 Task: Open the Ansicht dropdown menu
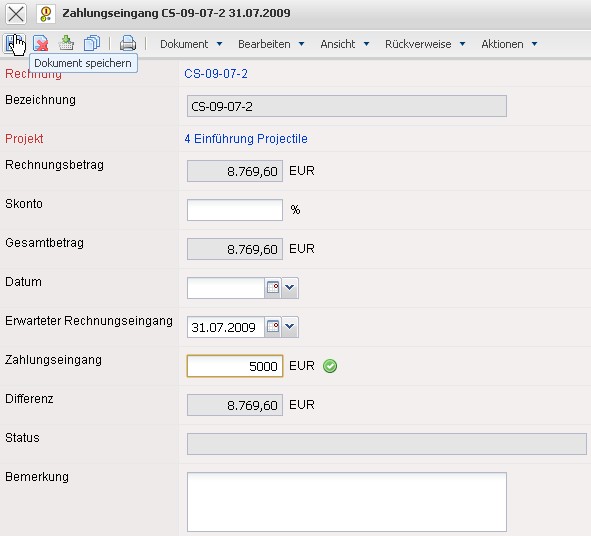click(x=344, y=44)
